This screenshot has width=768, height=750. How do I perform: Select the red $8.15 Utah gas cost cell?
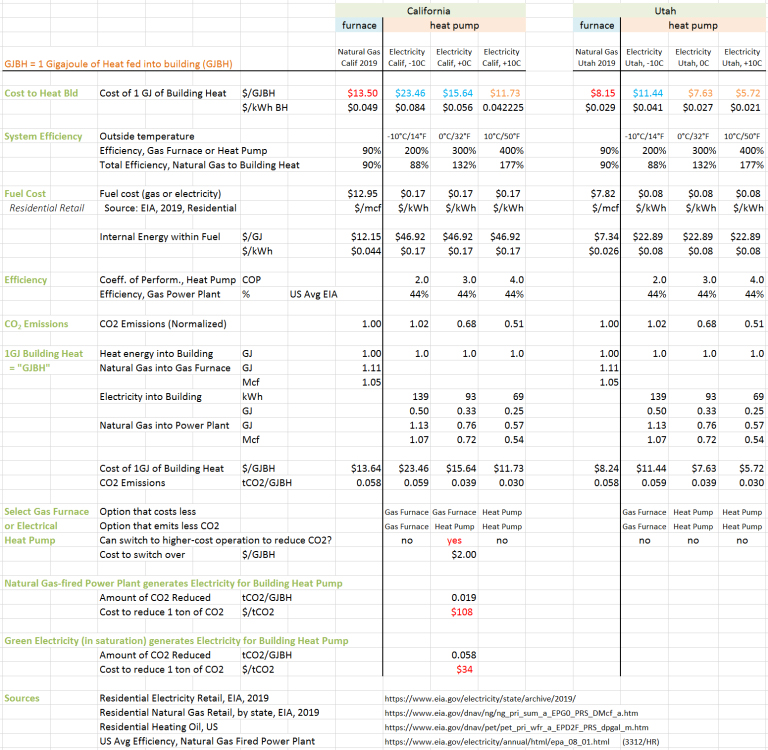tap(601, 93)
